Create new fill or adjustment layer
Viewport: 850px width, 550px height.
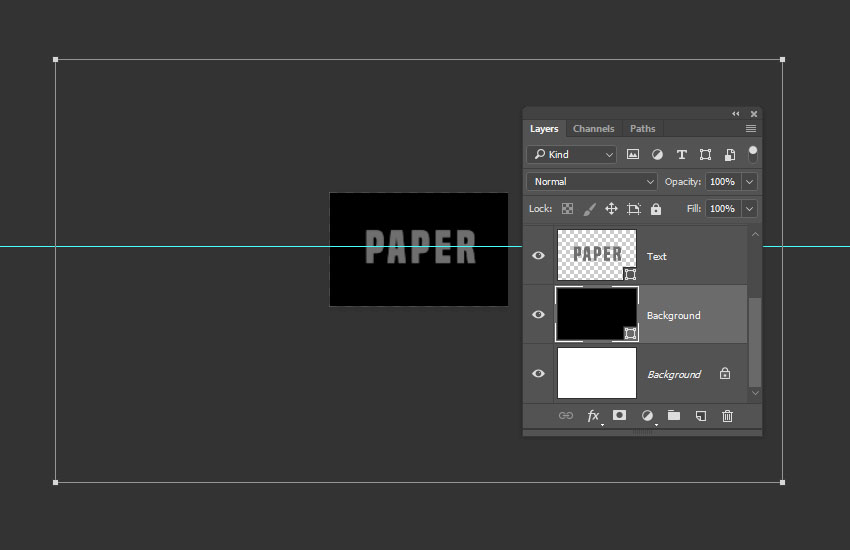(x=647, y=416)
